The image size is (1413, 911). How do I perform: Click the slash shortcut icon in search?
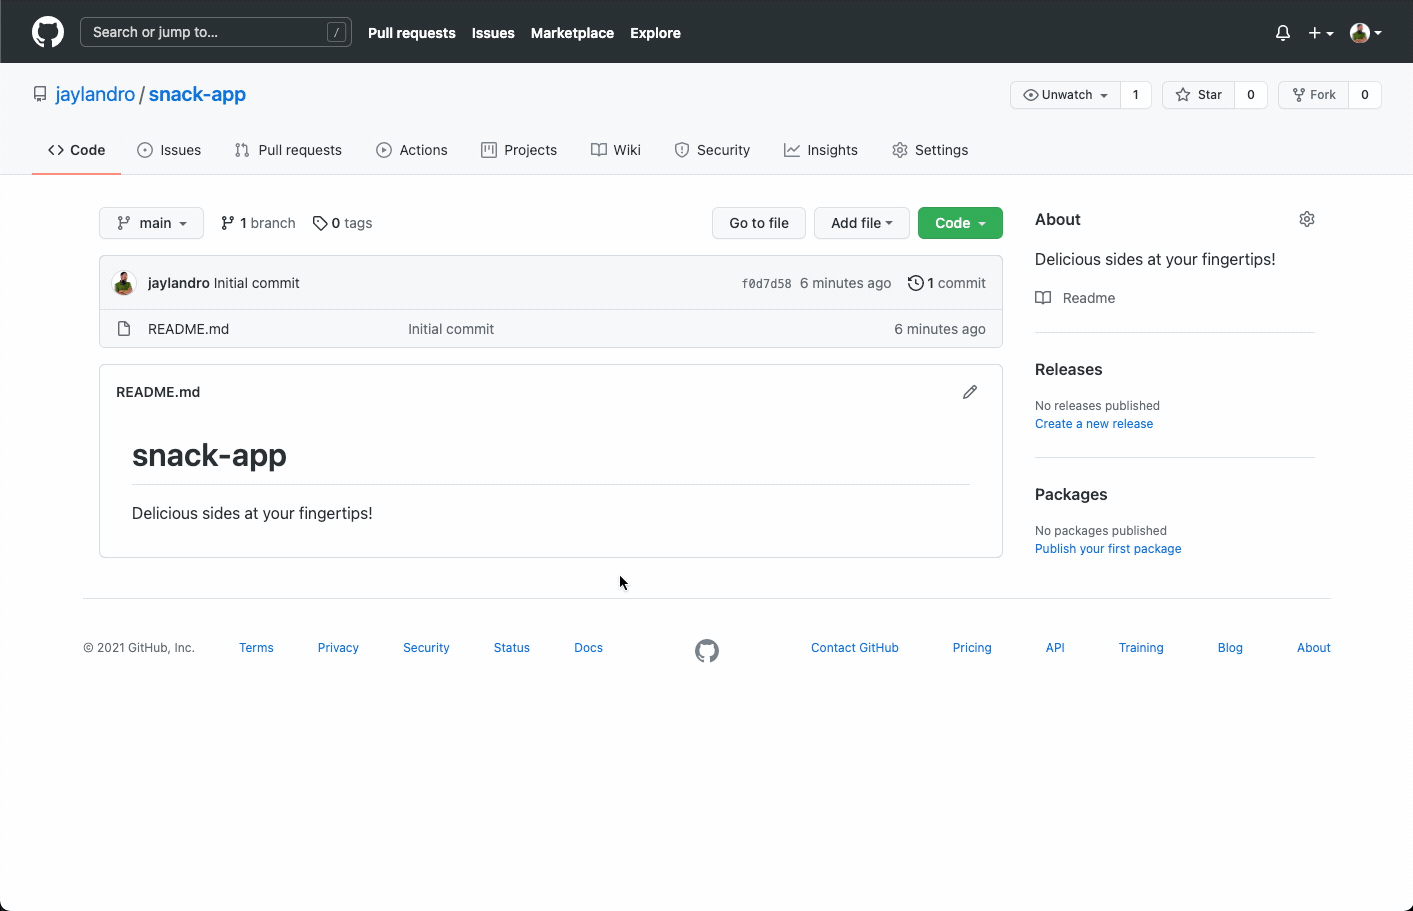tap(337, 32)
